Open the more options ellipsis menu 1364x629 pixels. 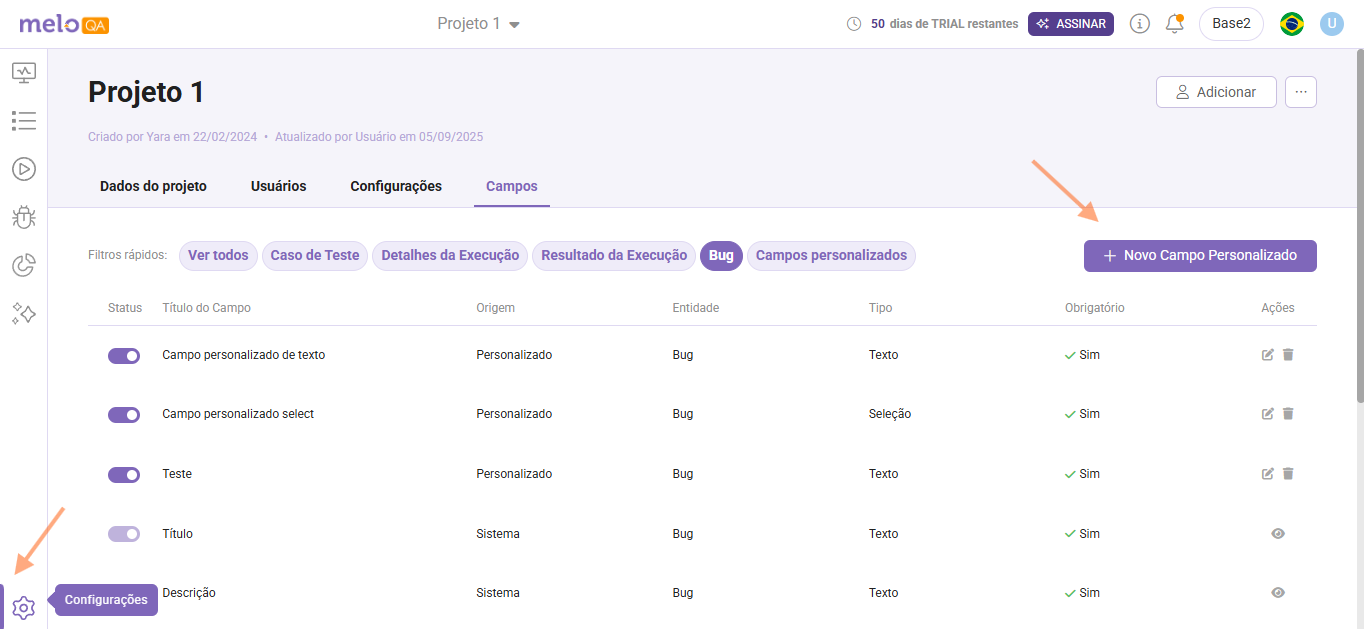click(1300, 92)
